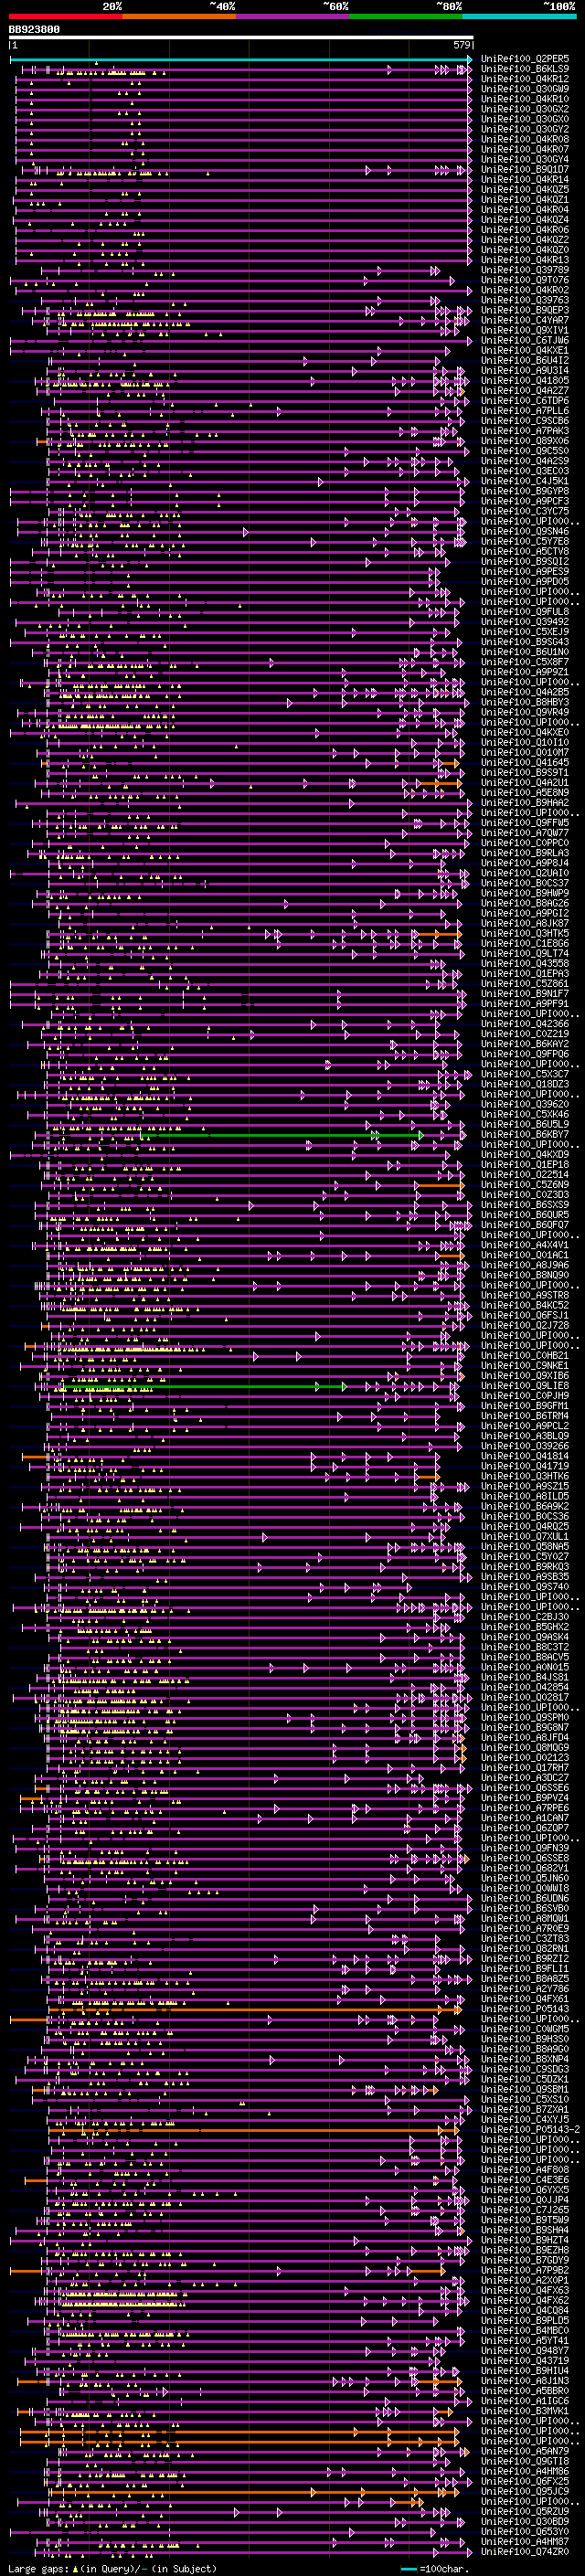
Task: Select the query name BB923800
Action: (x=34, y=30)
